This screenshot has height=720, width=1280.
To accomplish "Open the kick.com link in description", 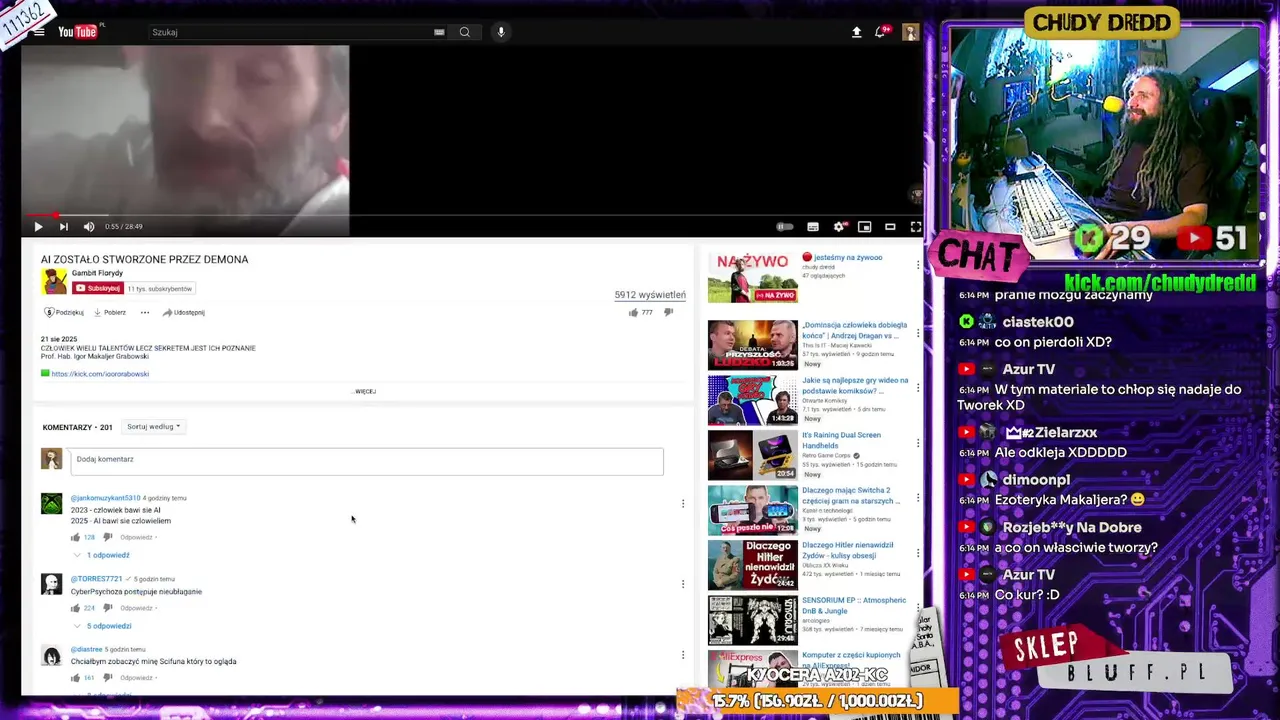I will (x=100, y=374).
